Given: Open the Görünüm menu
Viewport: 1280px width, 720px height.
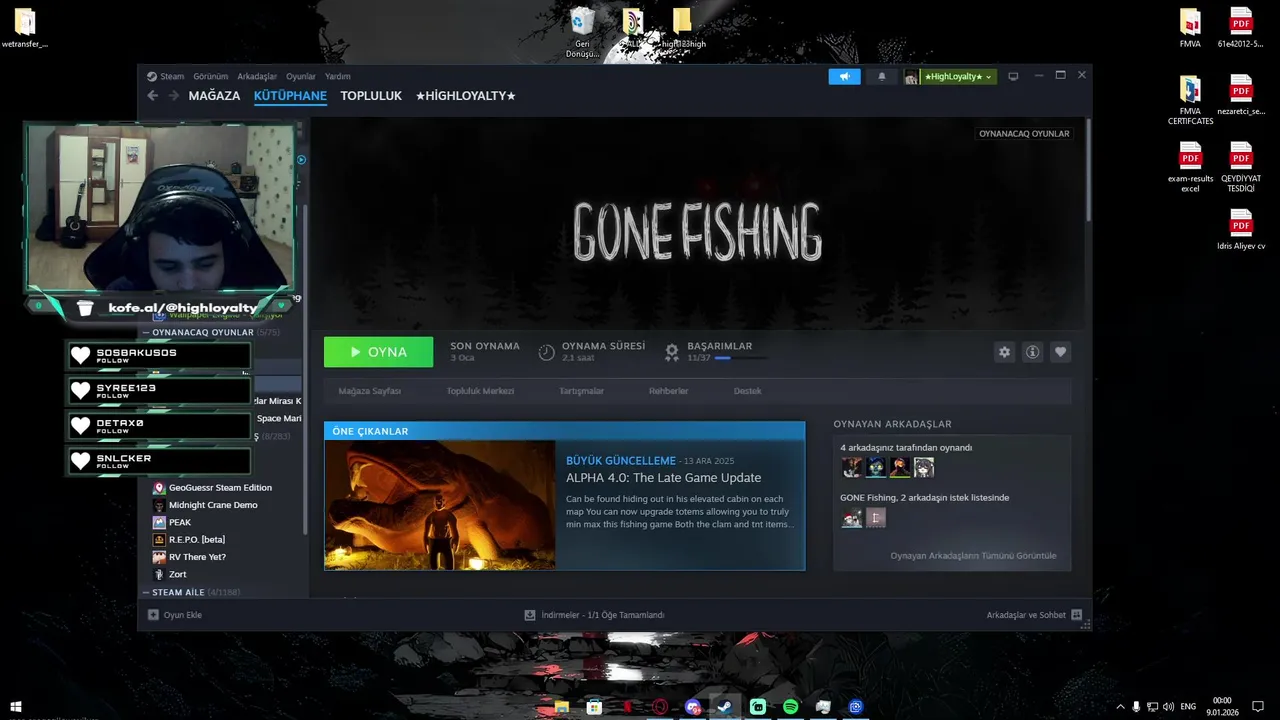Looking at the screenshot, I should pos(210,76).
